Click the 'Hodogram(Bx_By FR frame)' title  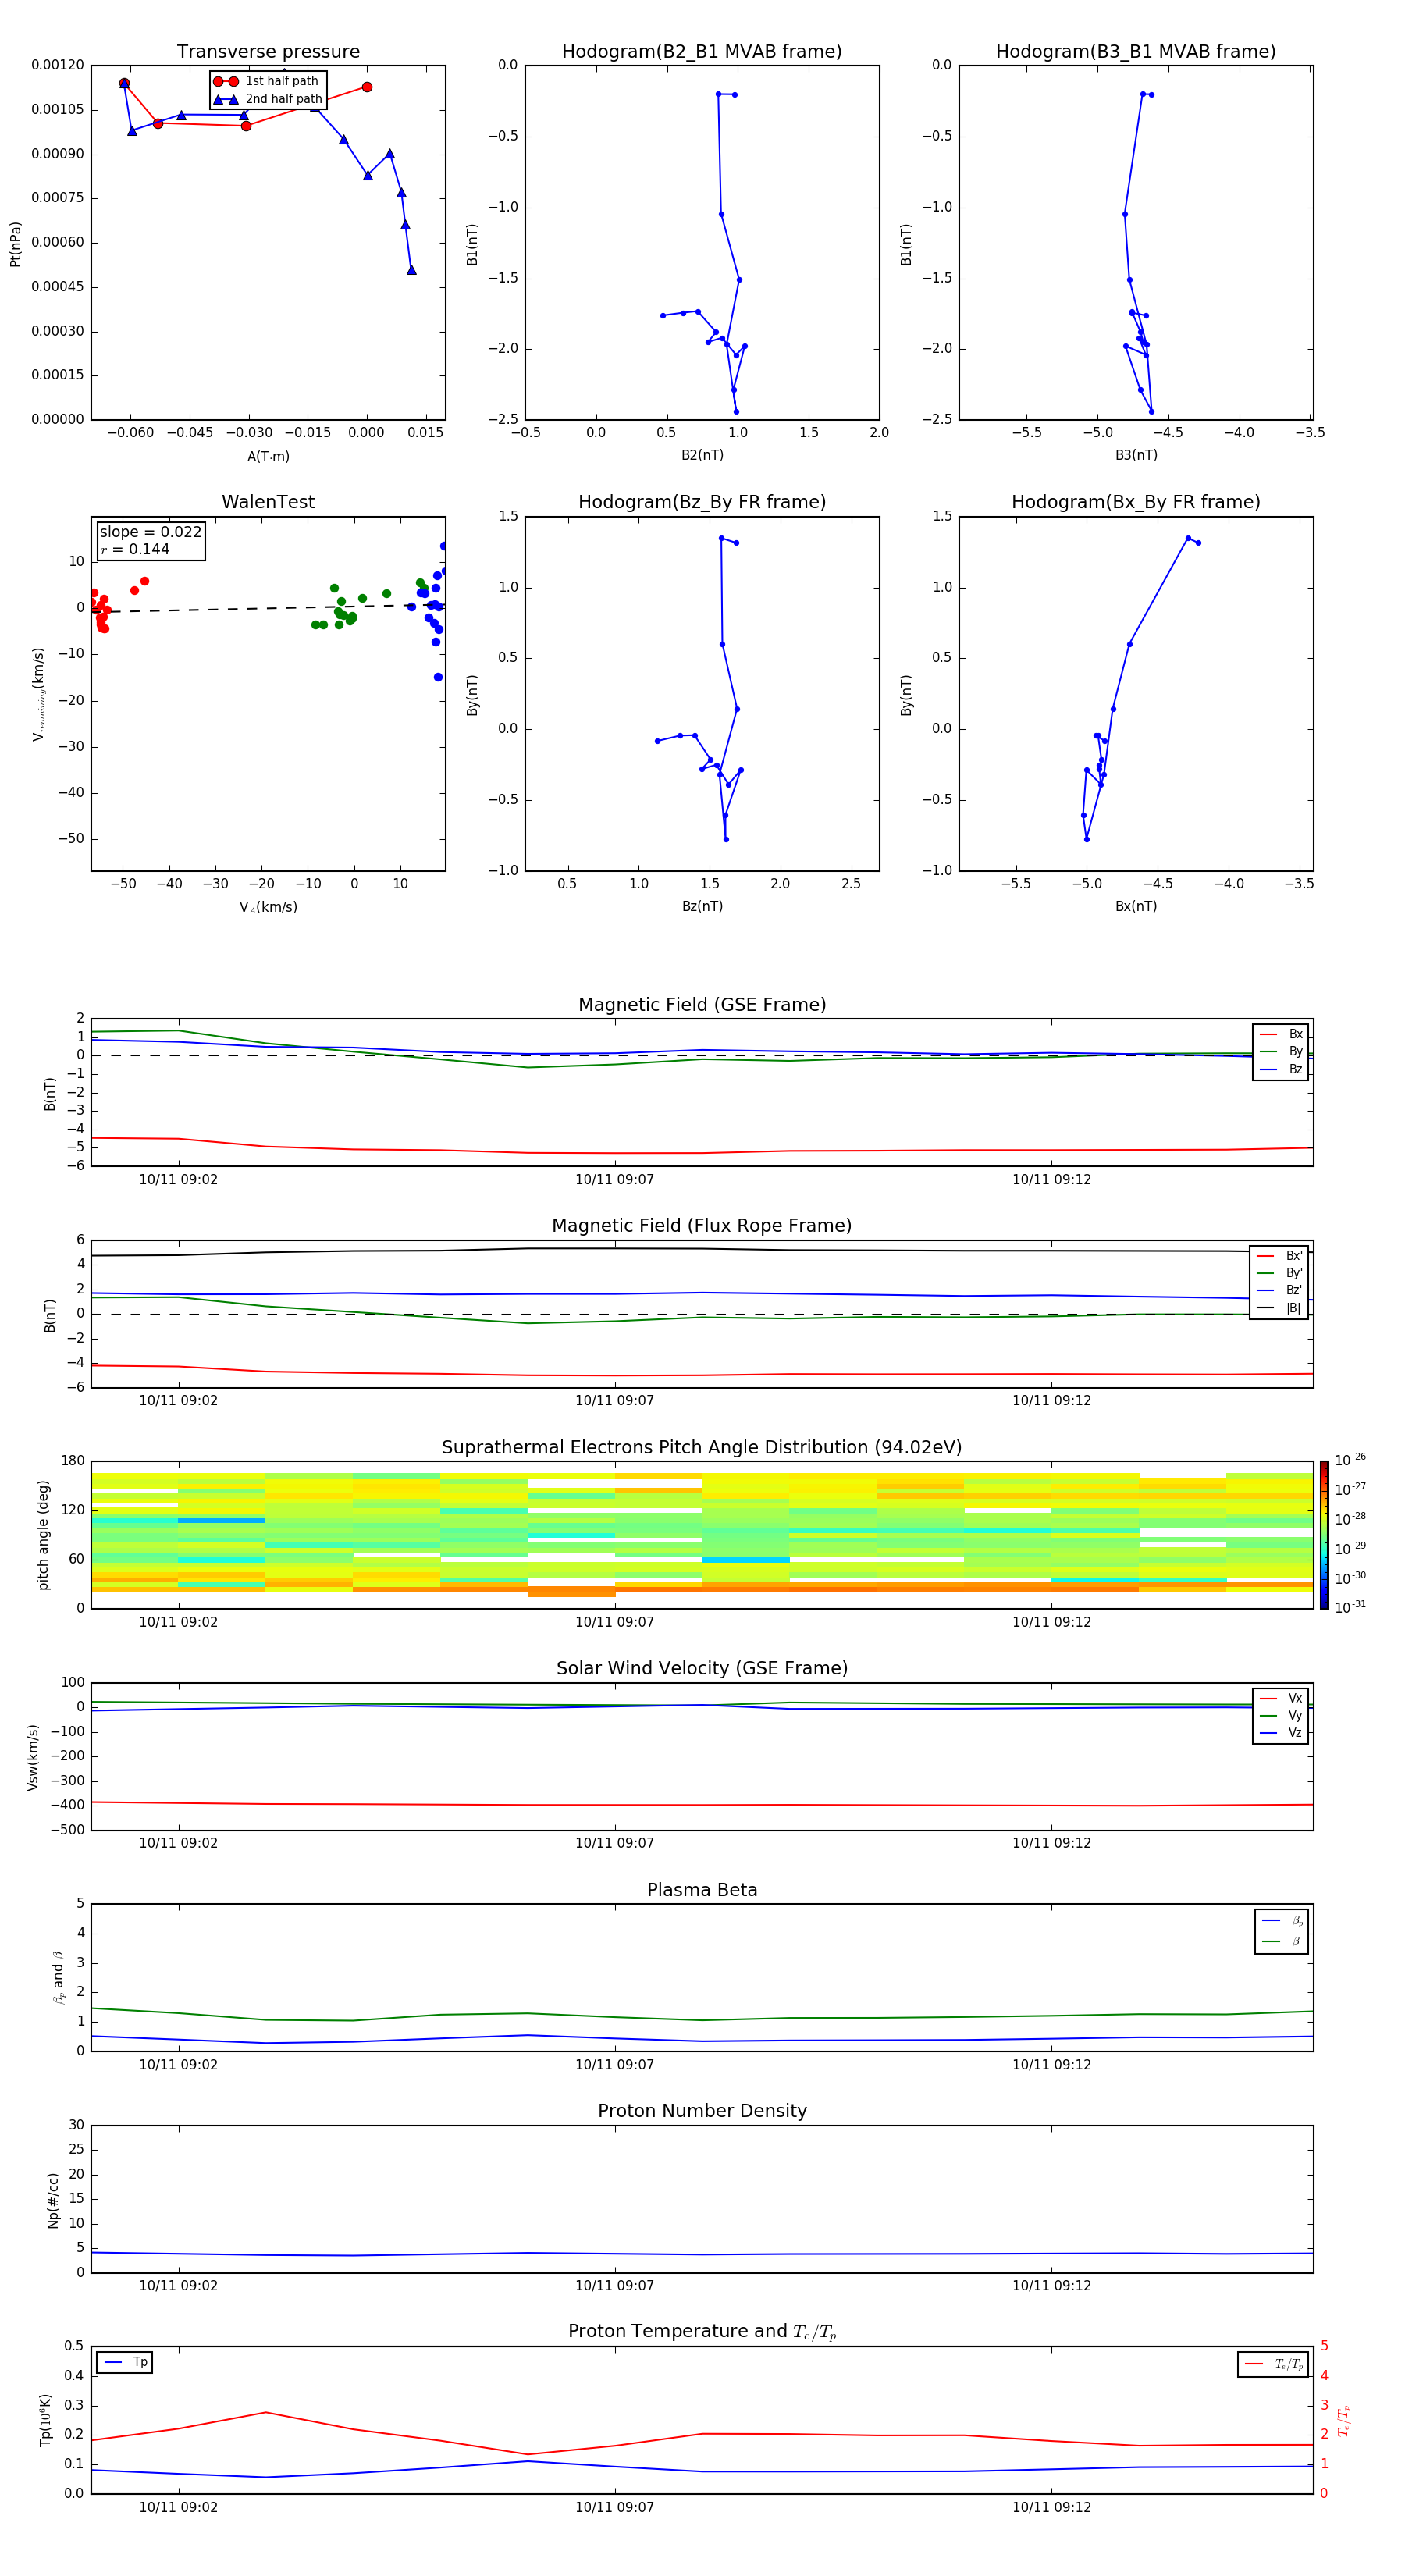click(x=1135, y=502)
